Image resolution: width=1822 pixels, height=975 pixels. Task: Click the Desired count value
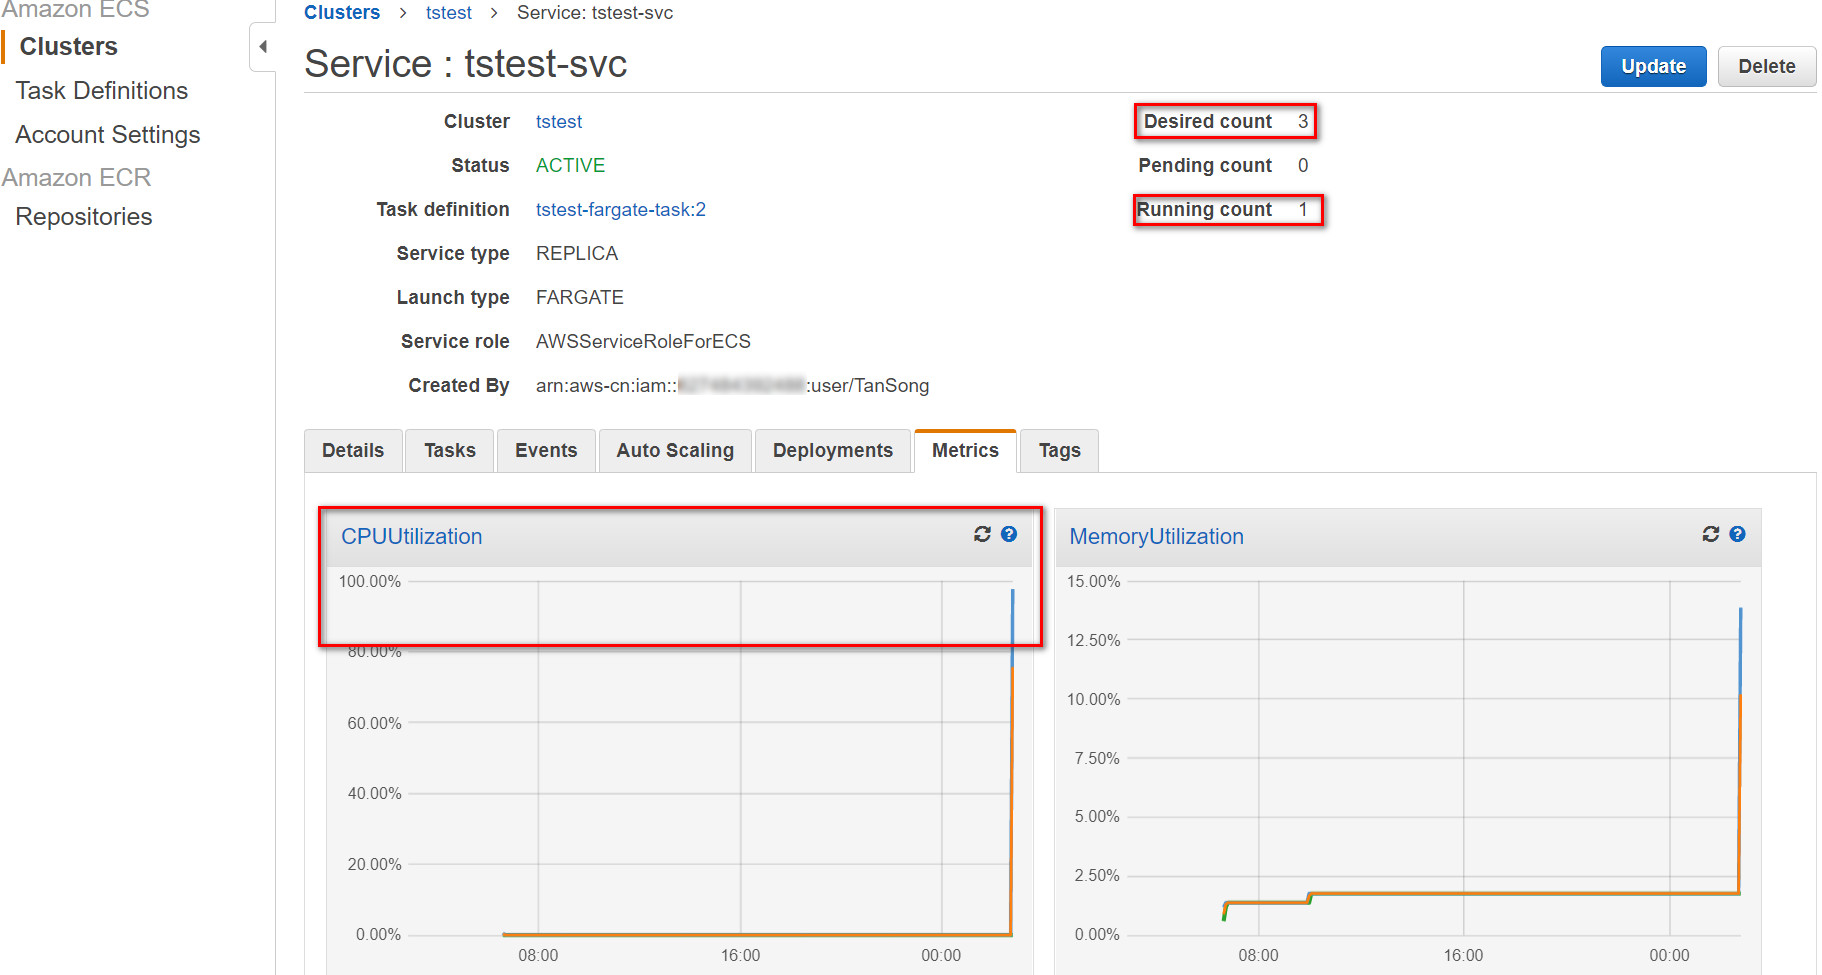click(x=1303, y=121)
